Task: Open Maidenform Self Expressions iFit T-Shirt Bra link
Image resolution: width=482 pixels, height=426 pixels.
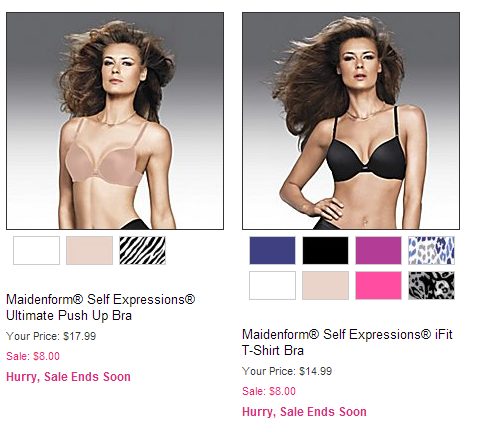Action: 347,342
